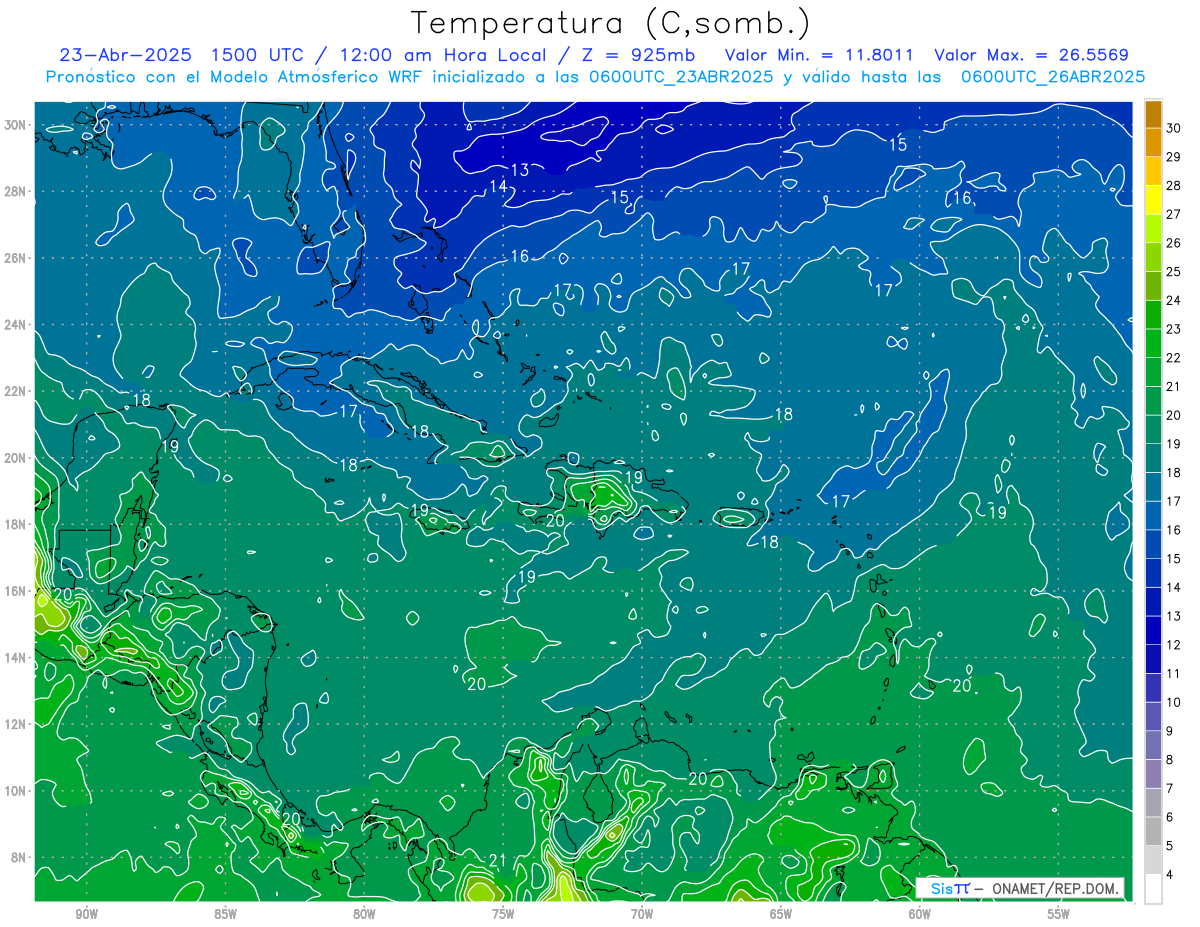This screenshot has width=1200, height=927.
Task: Click the Temperatura (C,somb.) map title
Action: coord(611,23)
